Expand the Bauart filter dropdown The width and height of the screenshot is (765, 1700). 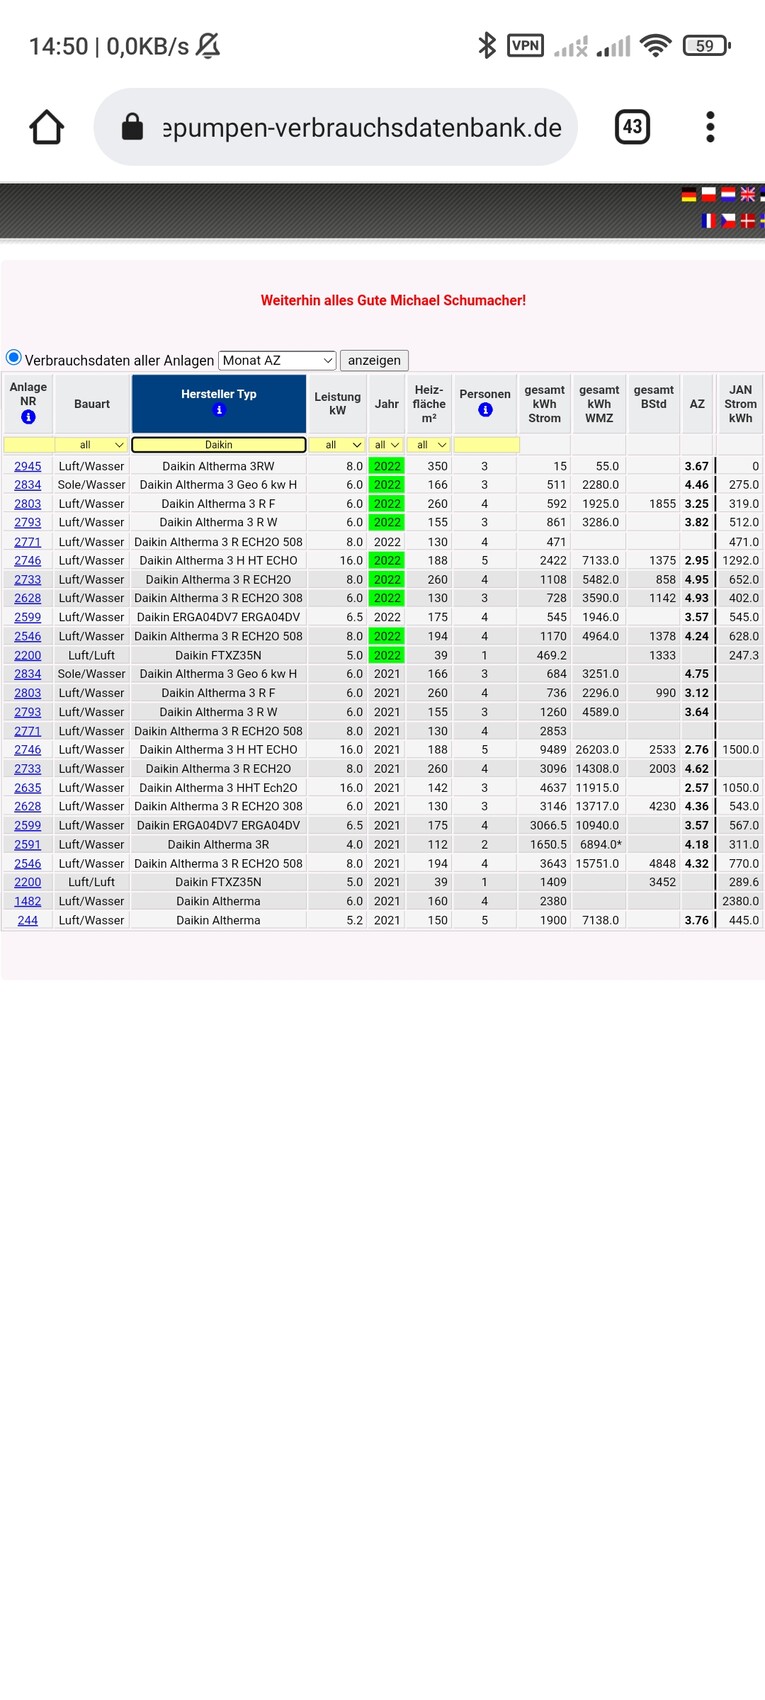click(x=91, y=445)
